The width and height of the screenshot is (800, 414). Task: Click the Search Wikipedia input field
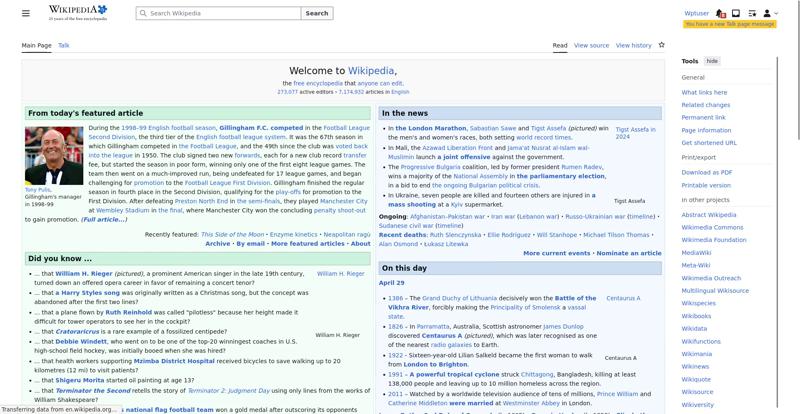[220, 14]
